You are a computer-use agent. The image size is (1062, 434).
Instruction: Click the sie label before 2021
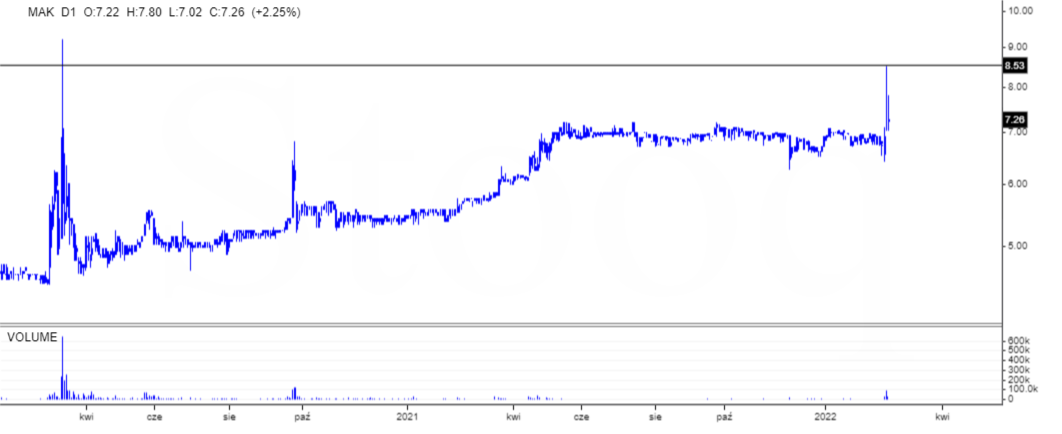point(231,416)
